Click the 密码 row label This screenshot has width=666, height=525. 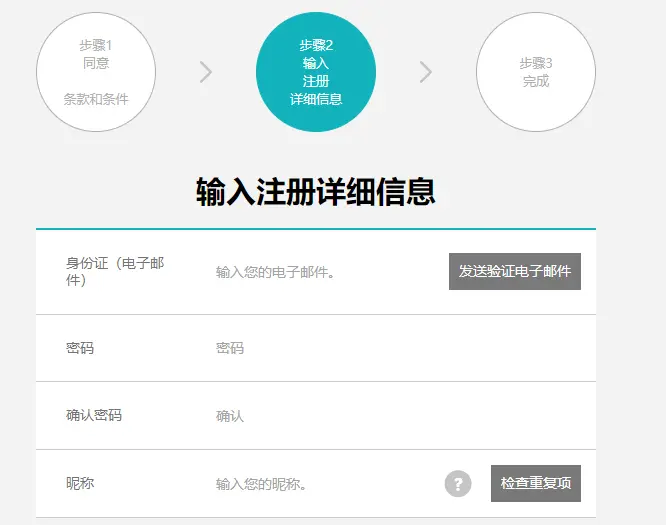click(x=80, y=348)
